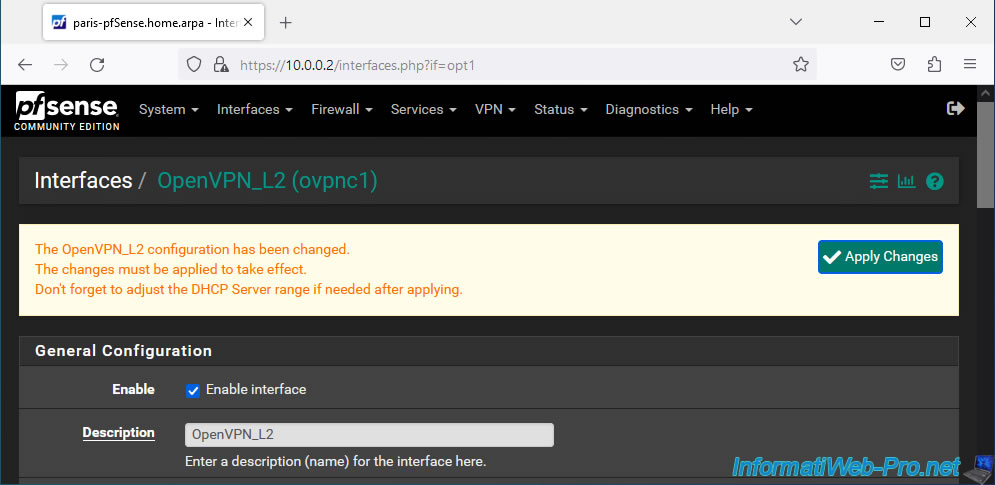Click the pfSense Community Edition logo
Screen dimensions: 995x485
tap(67, 110)
